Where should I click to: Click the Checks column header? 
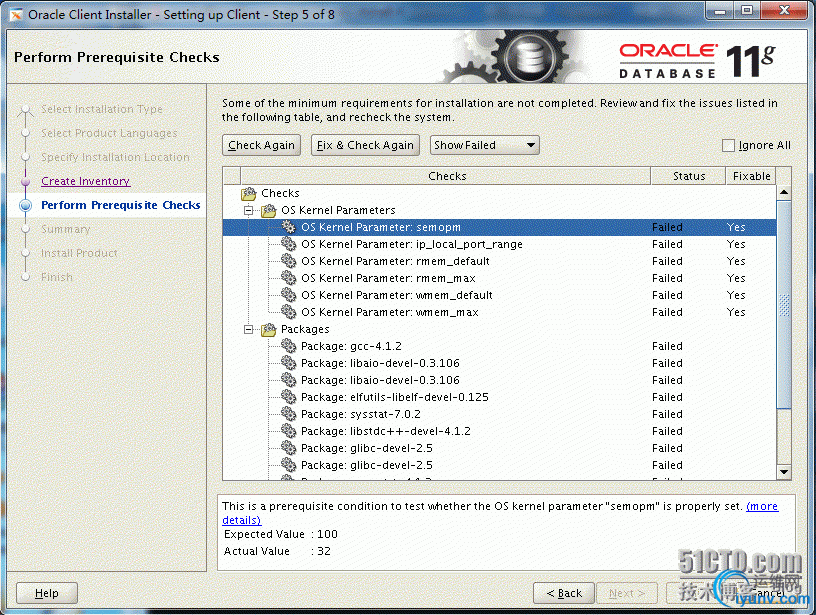446,176
